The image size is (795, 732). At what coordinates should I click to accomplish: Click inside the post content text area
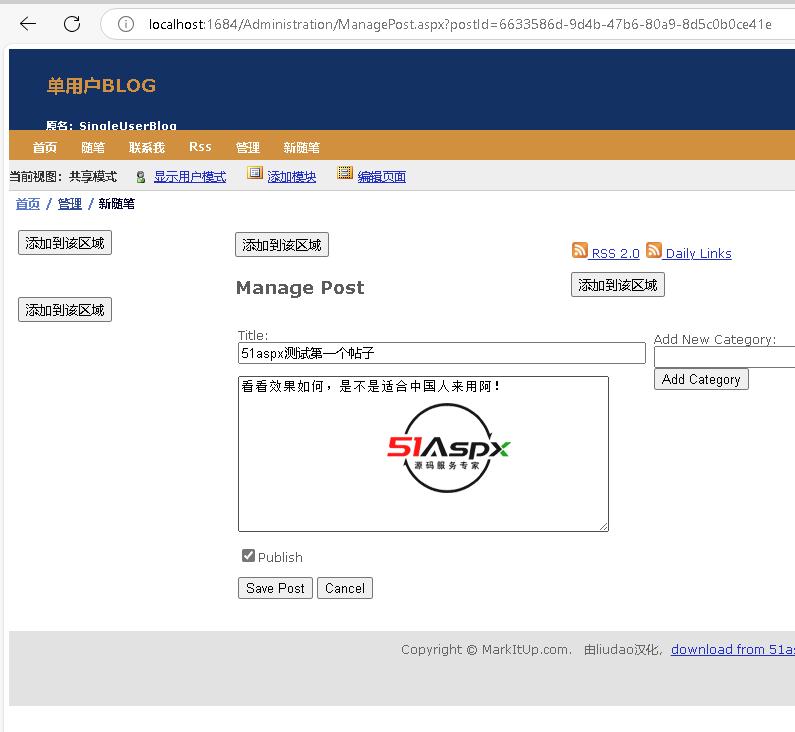pyautogui.click(x=423, y=454)
